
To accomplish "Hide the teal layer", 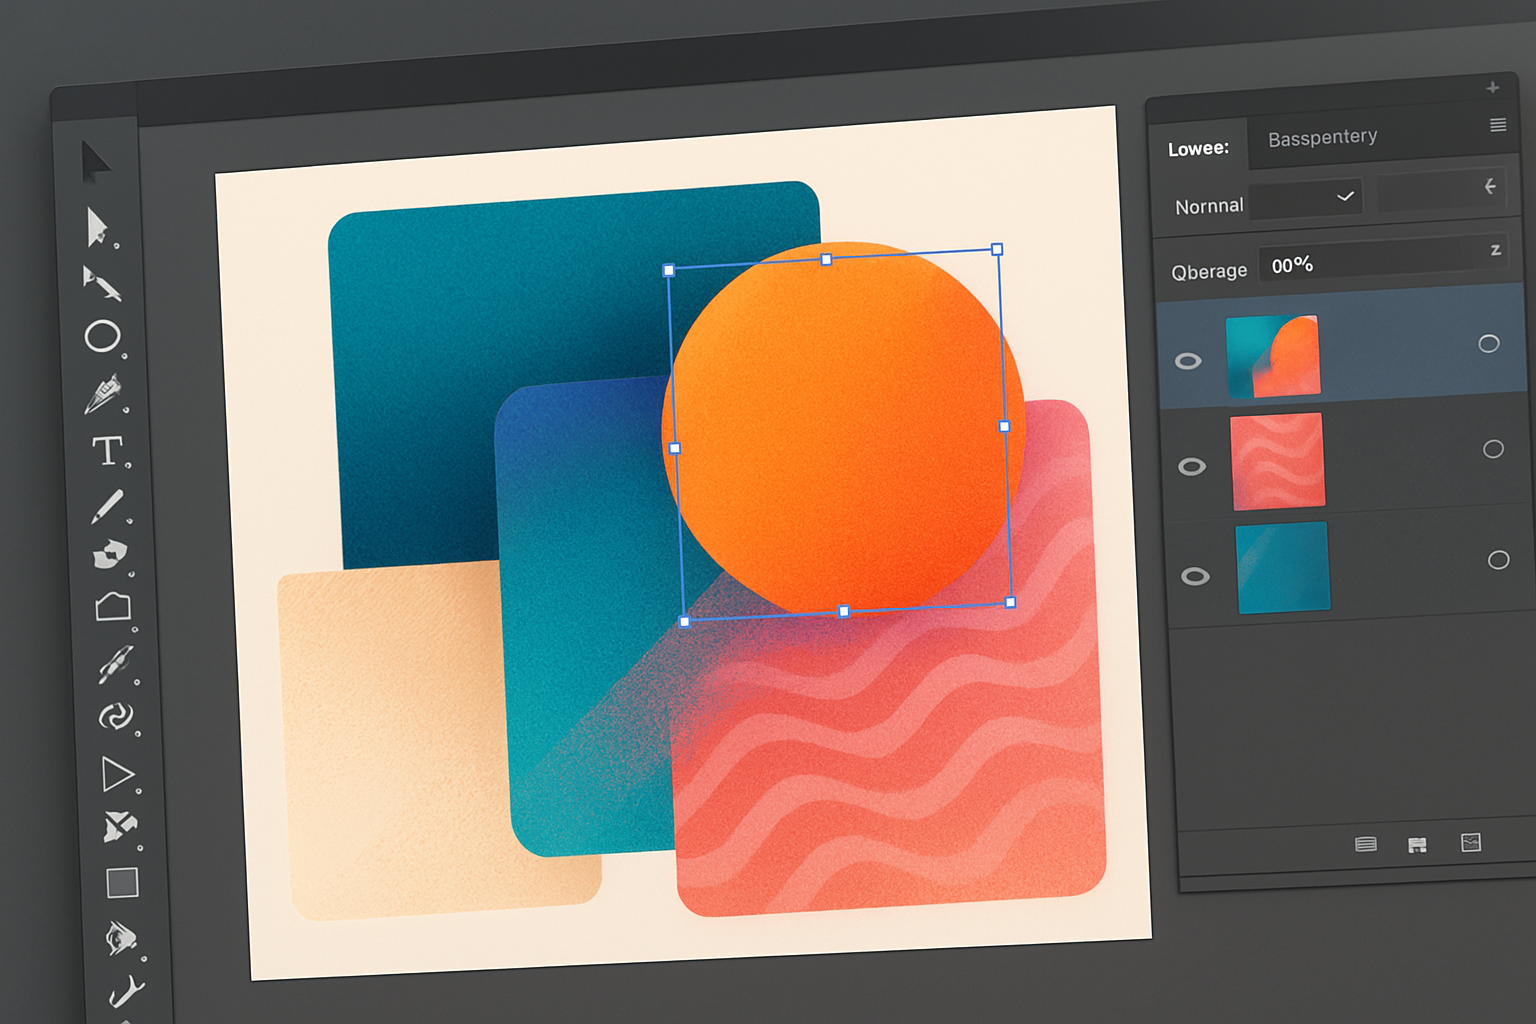I will coord(1195,576).
